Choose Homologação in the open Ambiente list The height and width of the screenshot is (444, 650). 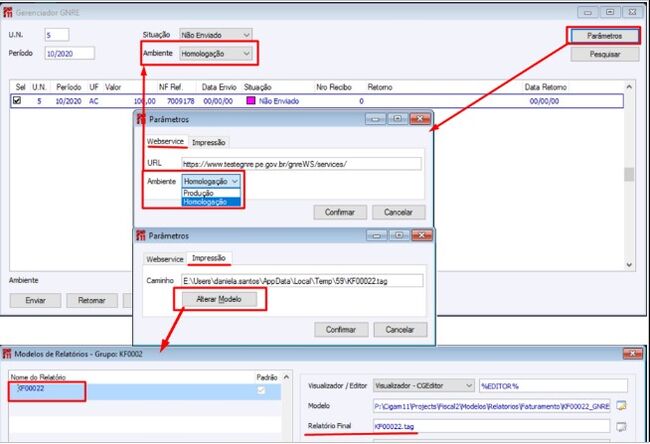coord(211,202)
